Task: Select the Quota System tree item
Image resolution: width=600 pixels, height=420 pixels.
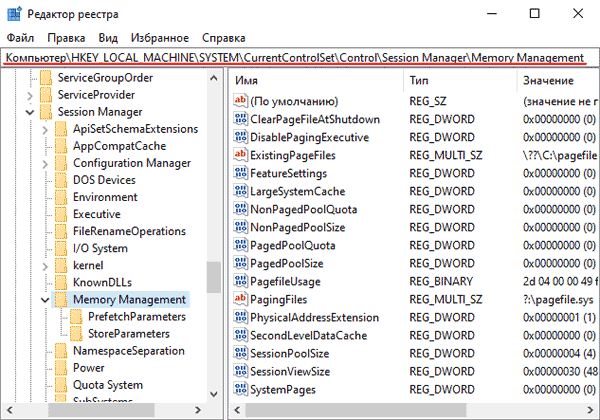Action: [108, 385]
